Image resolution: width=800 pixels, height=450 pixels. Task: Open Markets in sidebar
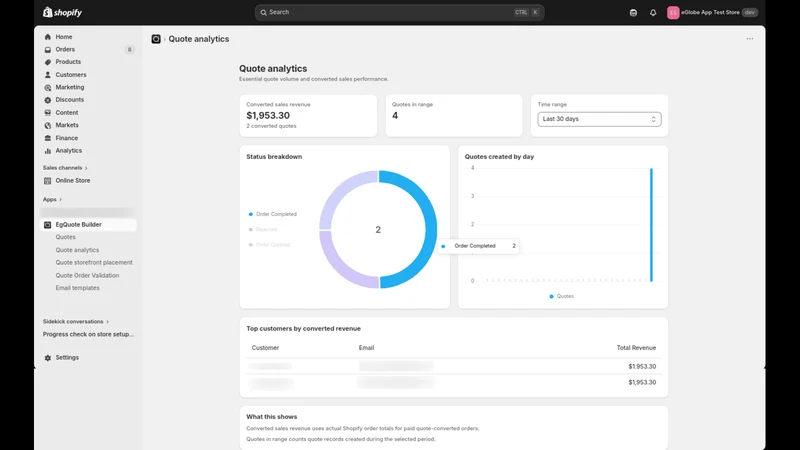(67, 125)
